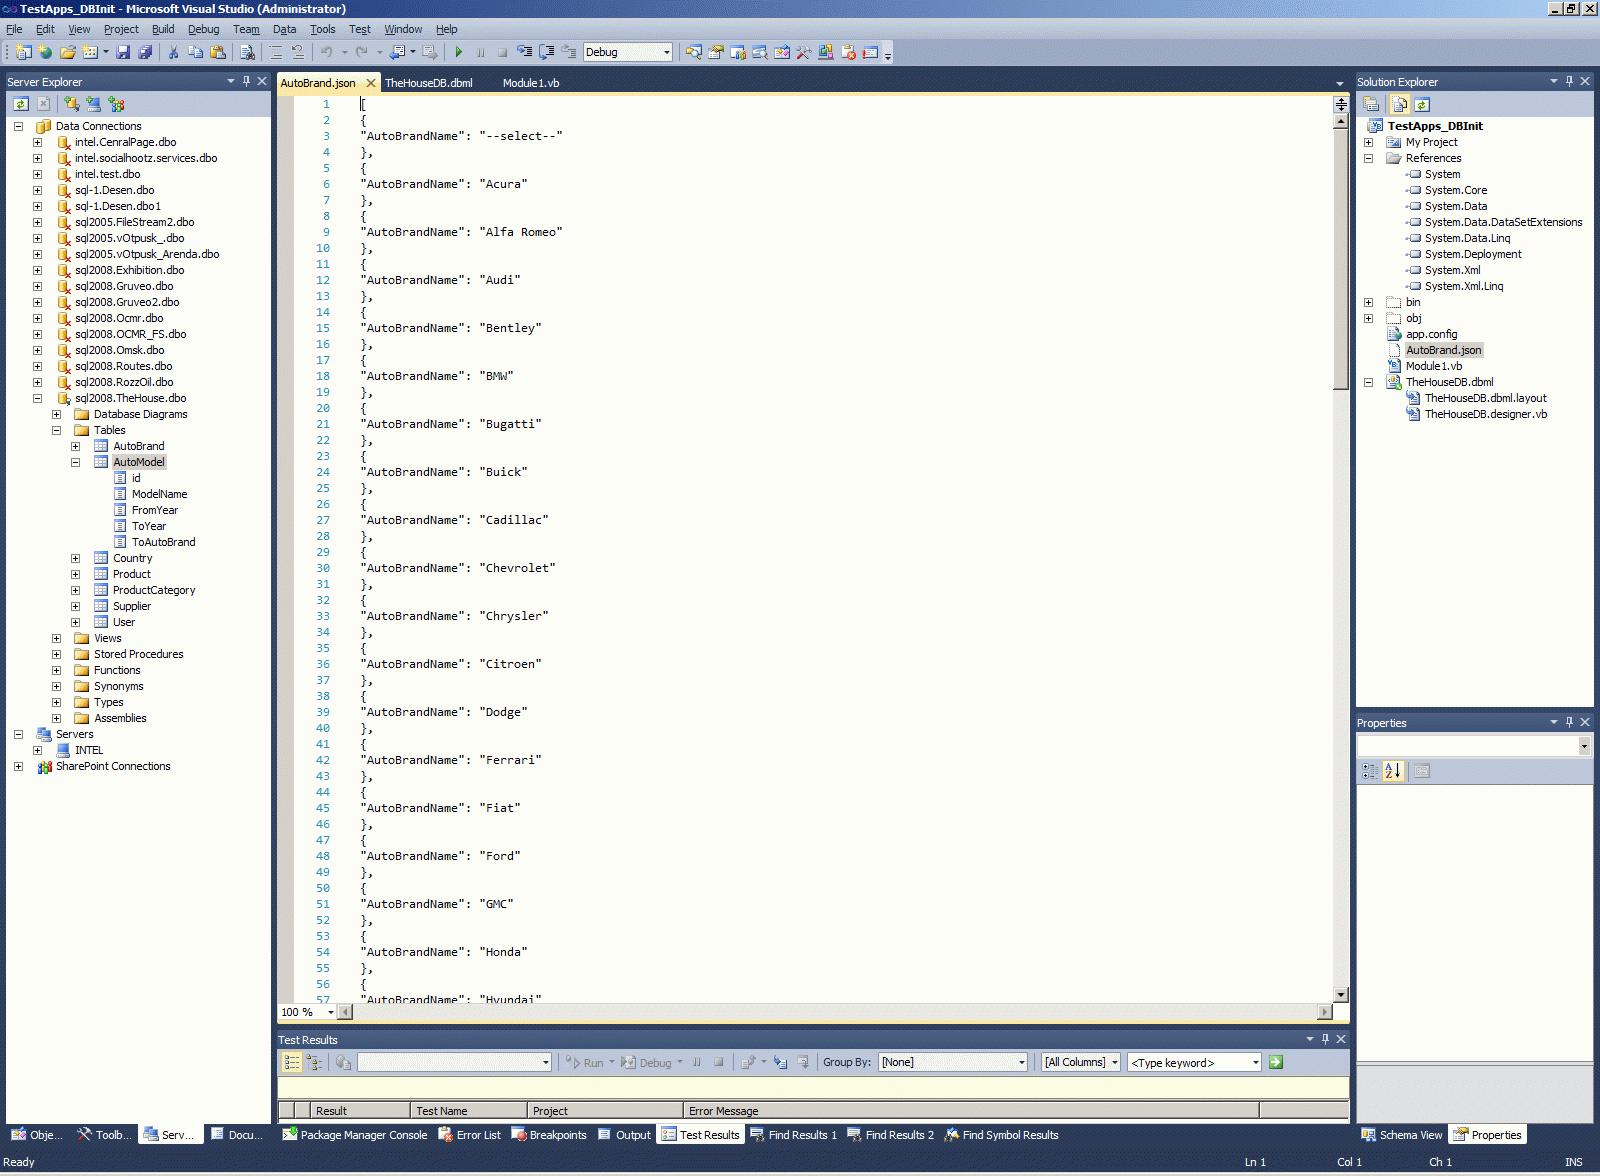The image size is (1600, 1176).
Task: Open Properties from Solution Explorer toolbar
Action: [1371, 104]
